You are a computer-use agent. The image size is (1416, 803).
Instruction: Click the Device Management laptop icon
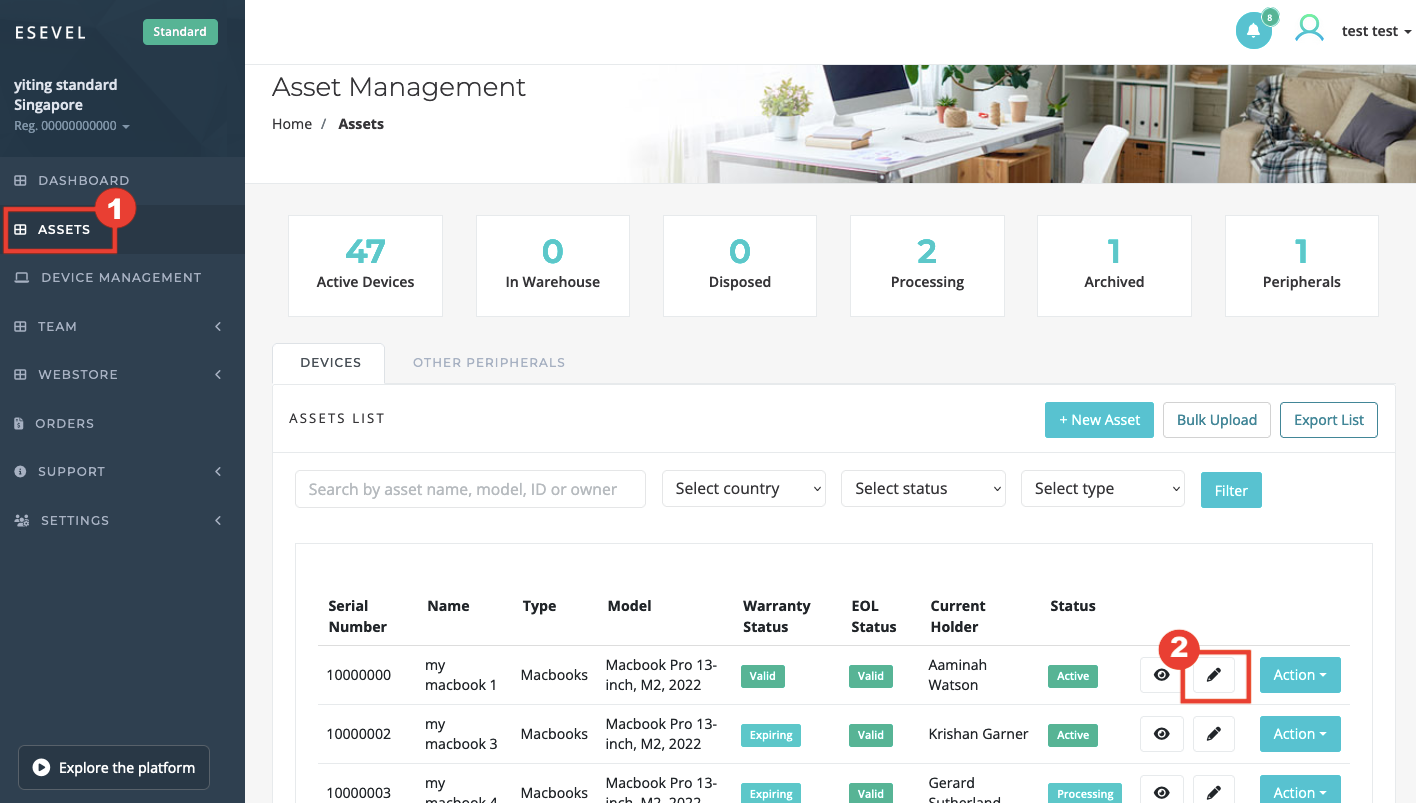click(21, 278)
